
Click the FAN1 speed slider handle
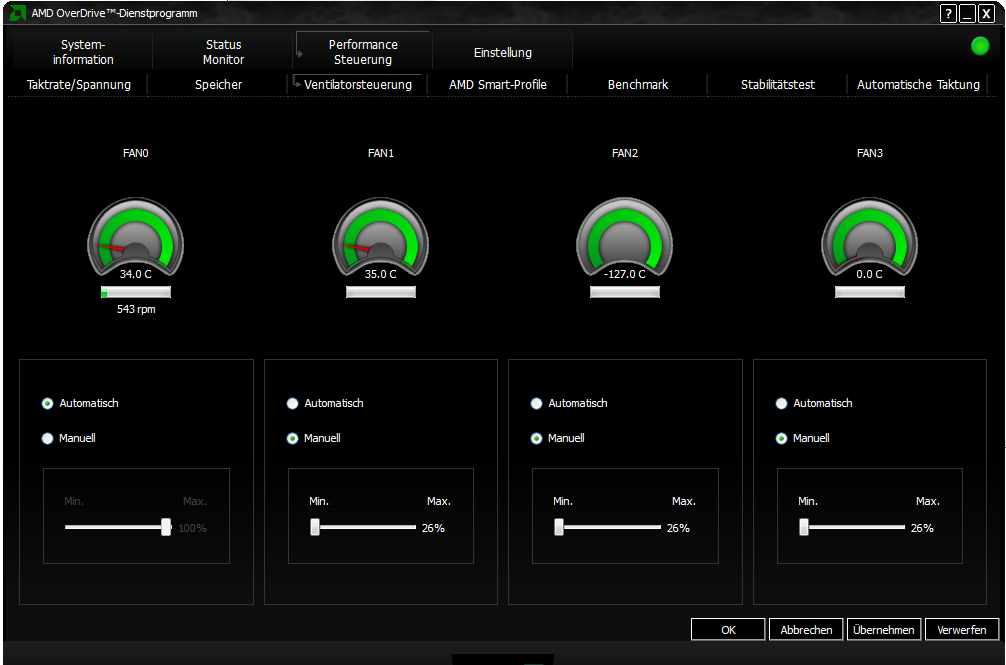(315, 527)
